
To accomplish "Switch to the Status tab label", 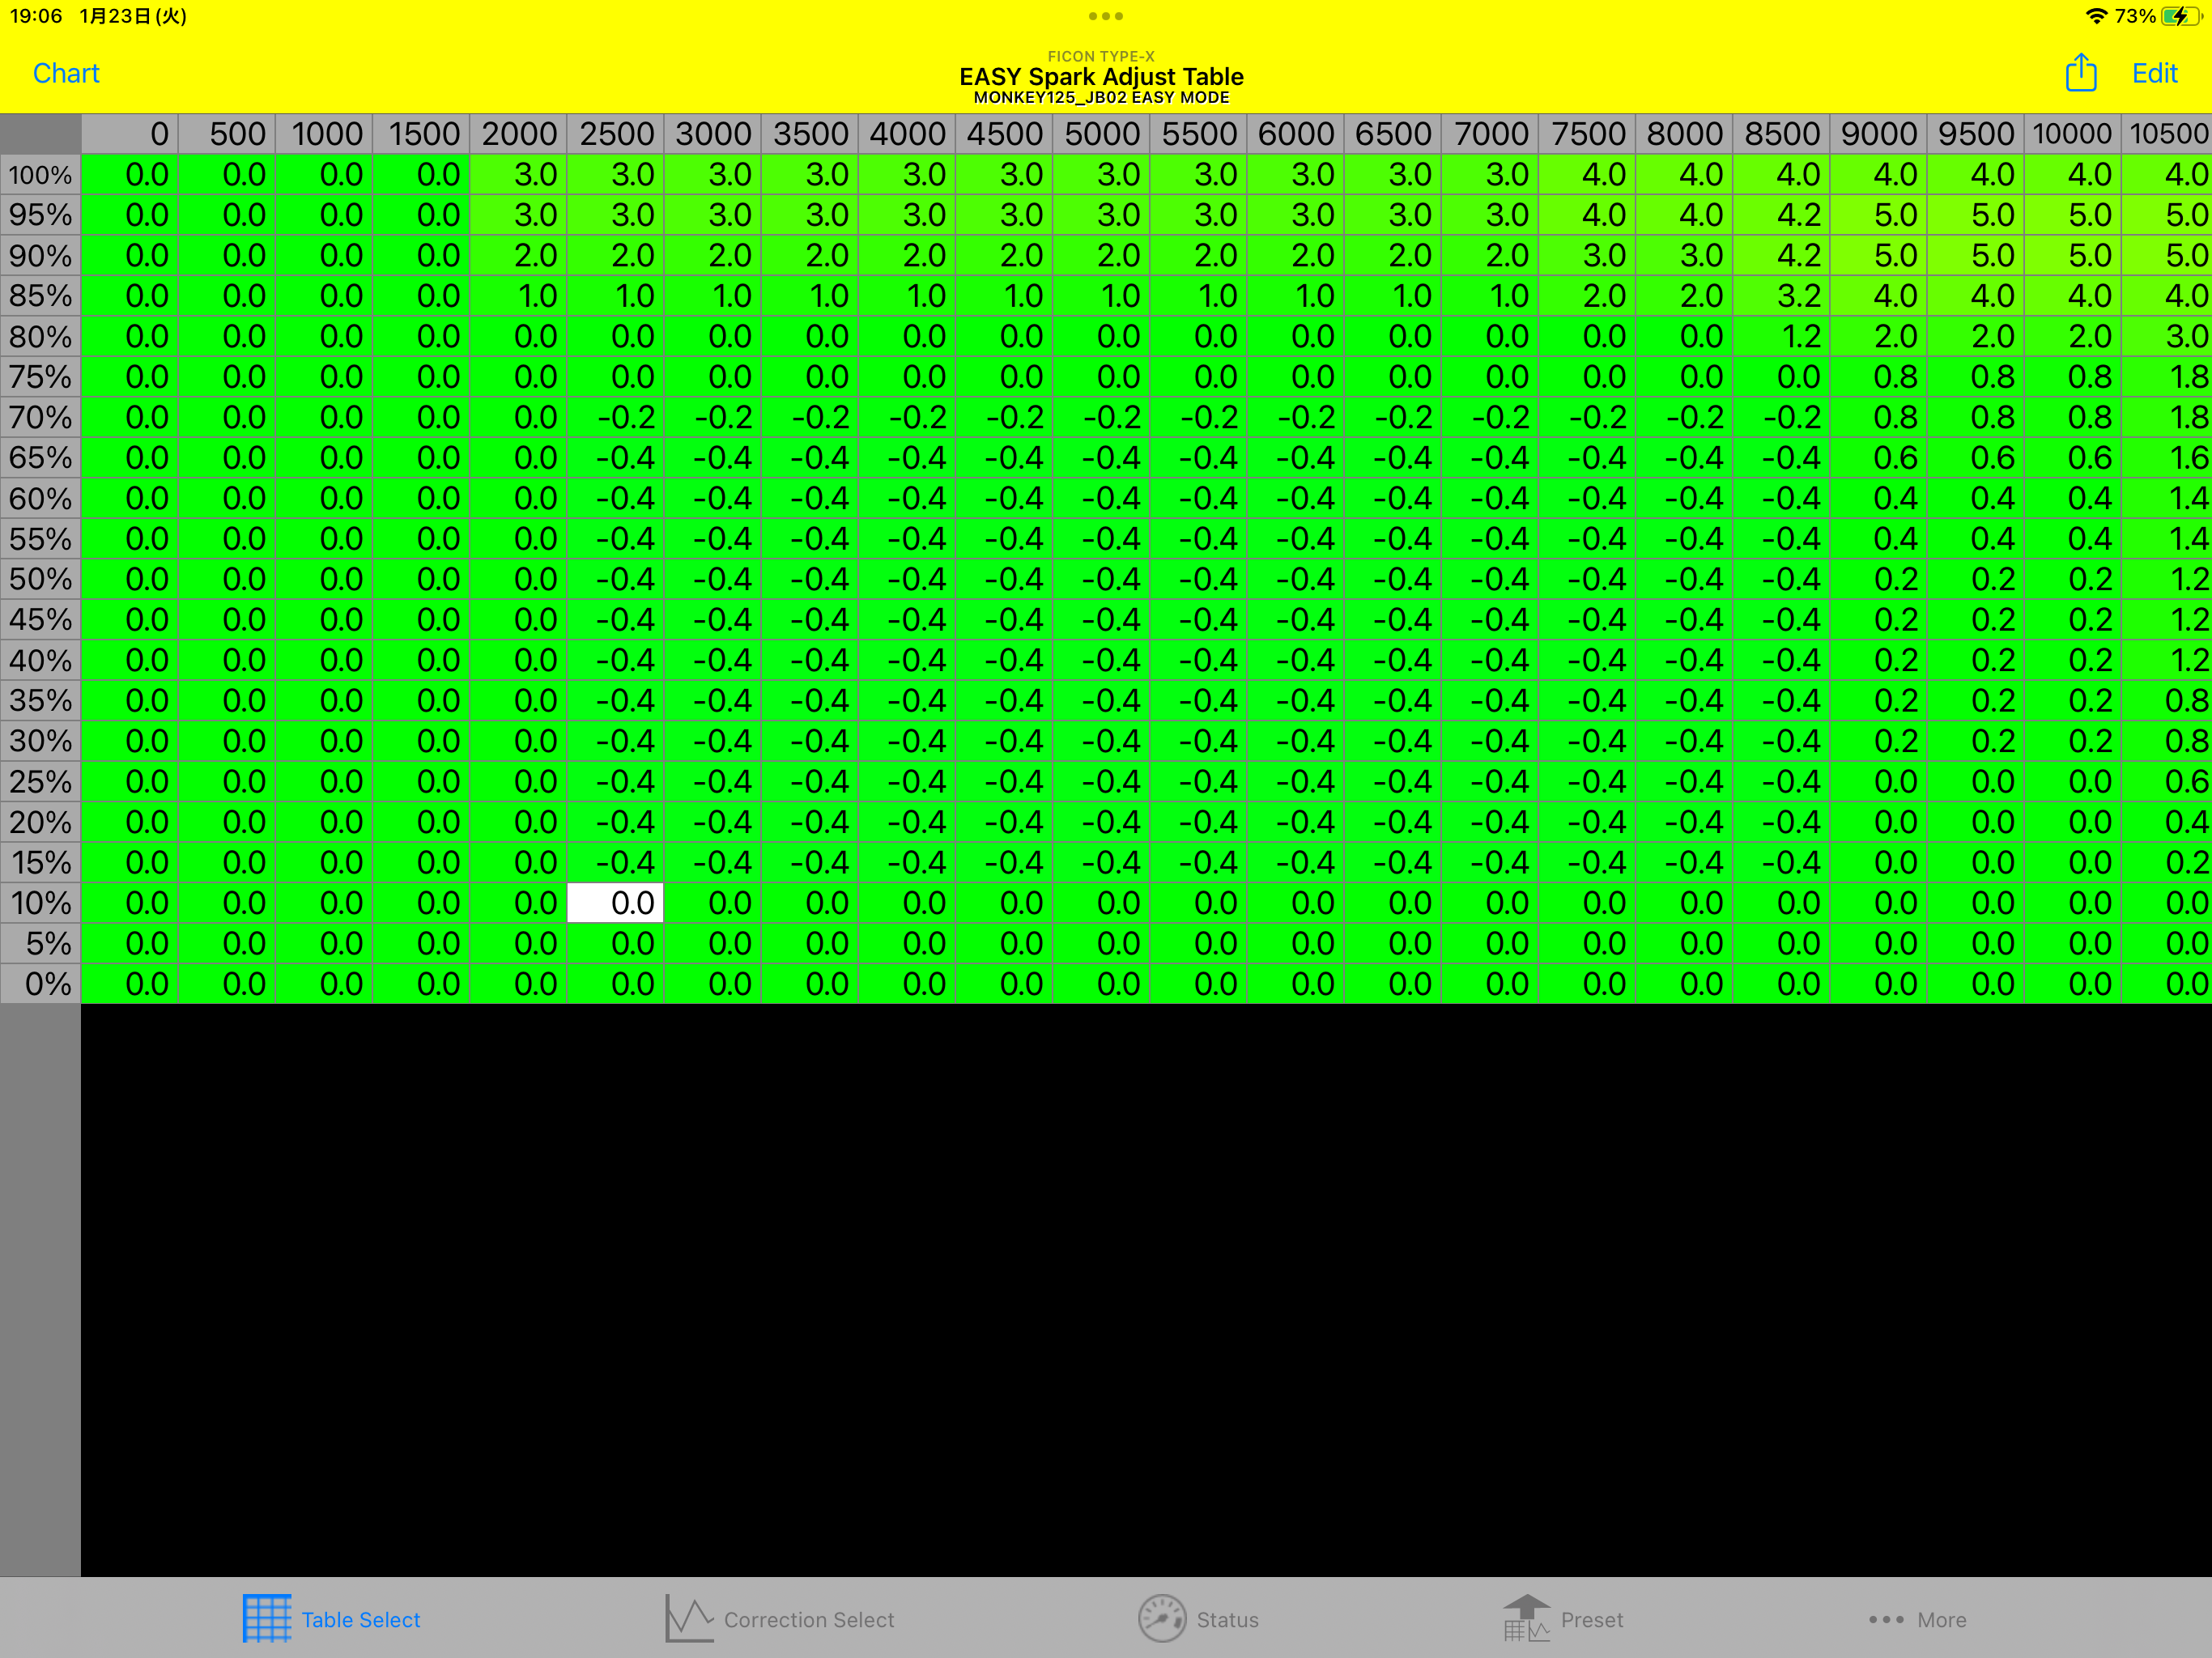I will pos(1227,1620).
